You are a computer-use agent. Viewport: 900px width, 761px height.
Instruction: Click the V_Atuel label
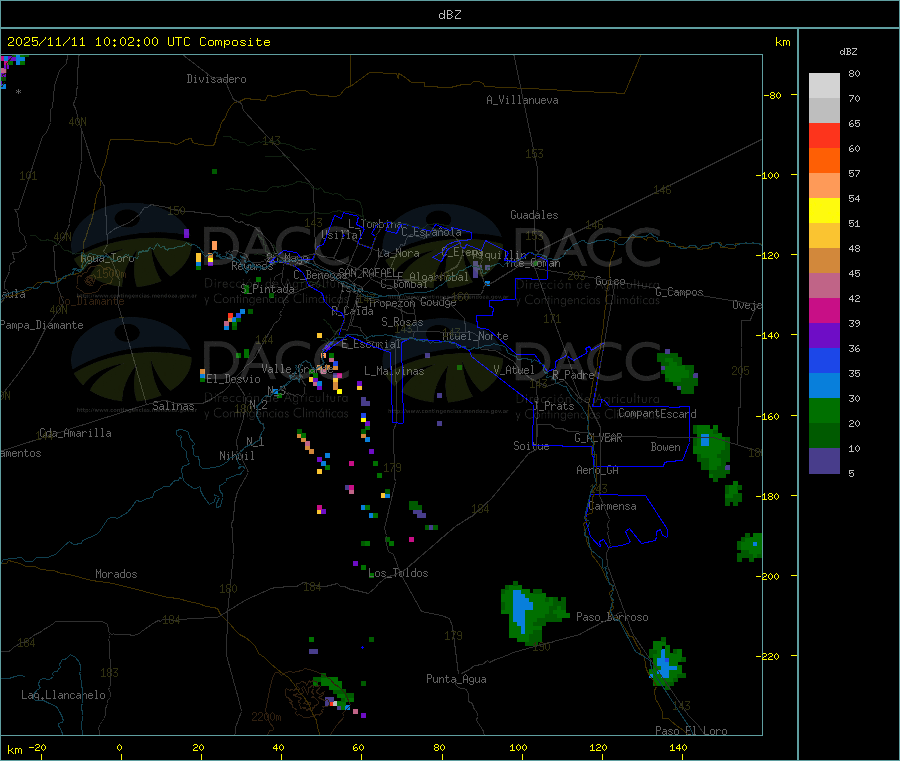(x=514, y=370)
